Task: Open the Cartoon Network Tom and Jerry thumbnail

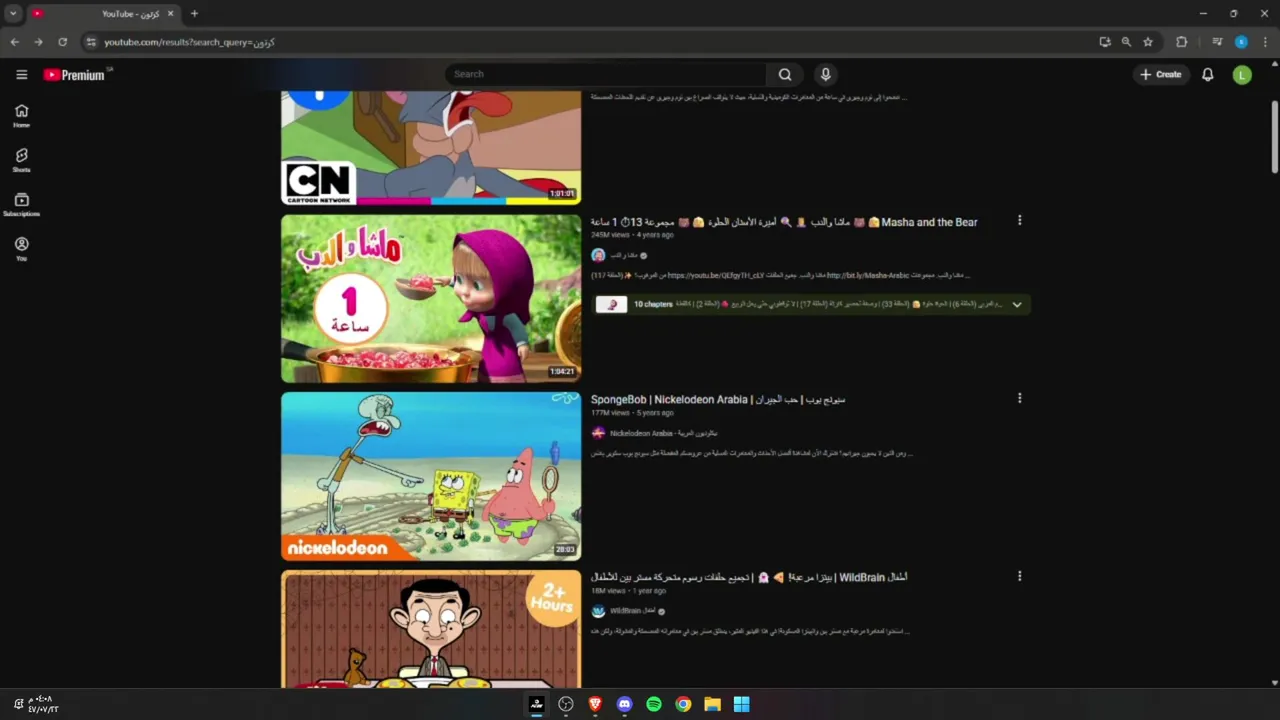Action: (x=431, y=148)
